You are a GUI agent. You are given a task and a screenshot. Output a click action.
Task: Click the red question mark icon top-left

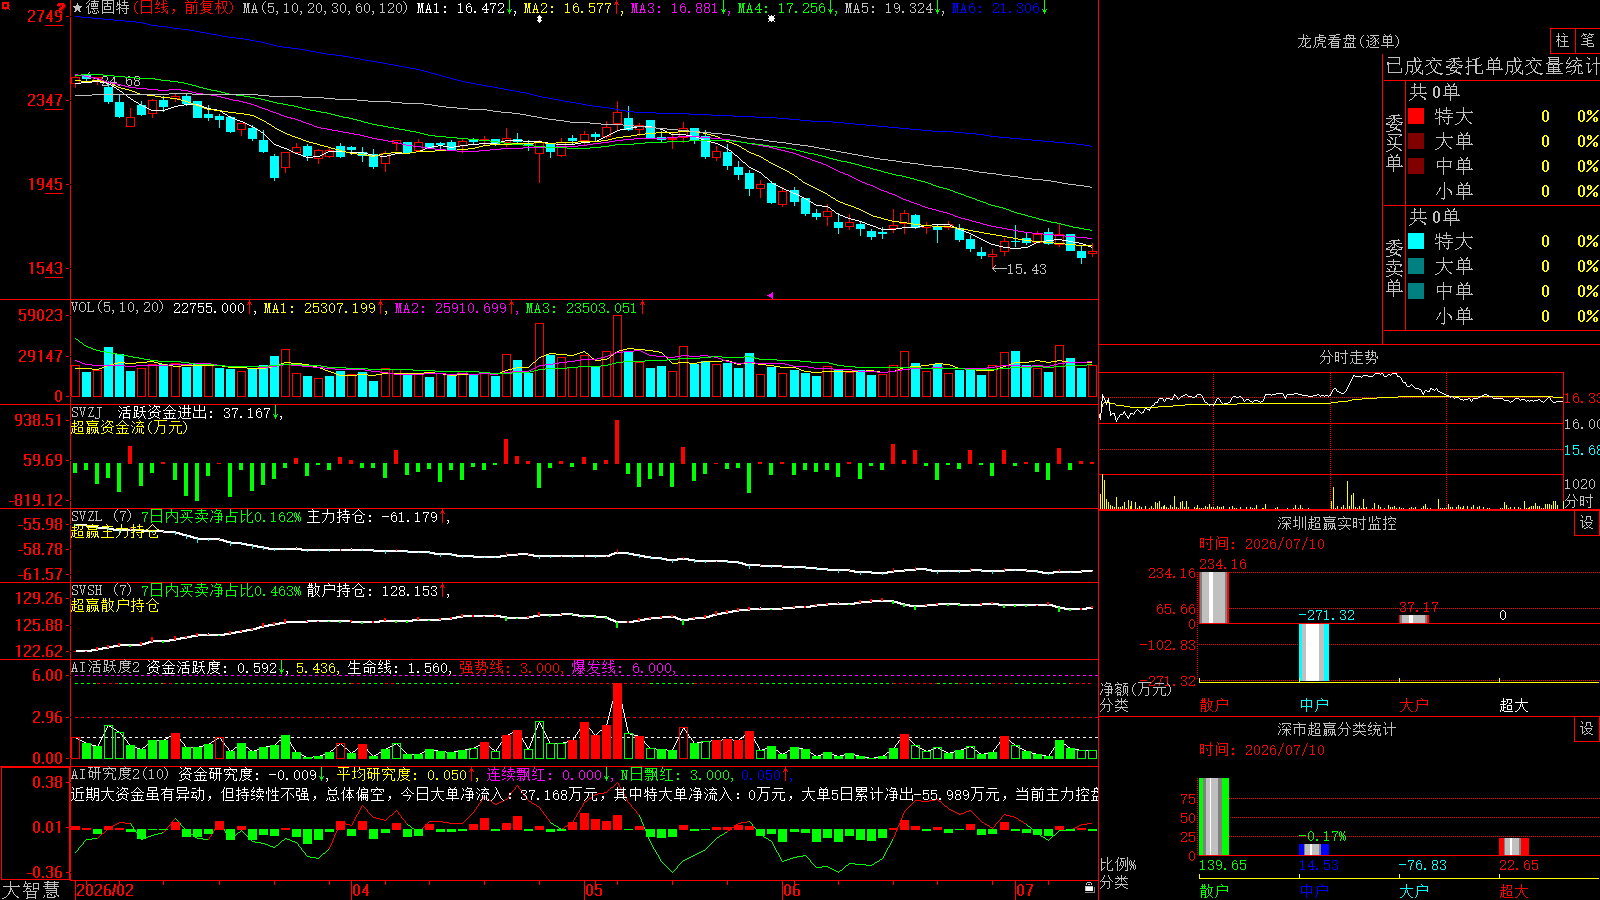click(x=62, y=8)
